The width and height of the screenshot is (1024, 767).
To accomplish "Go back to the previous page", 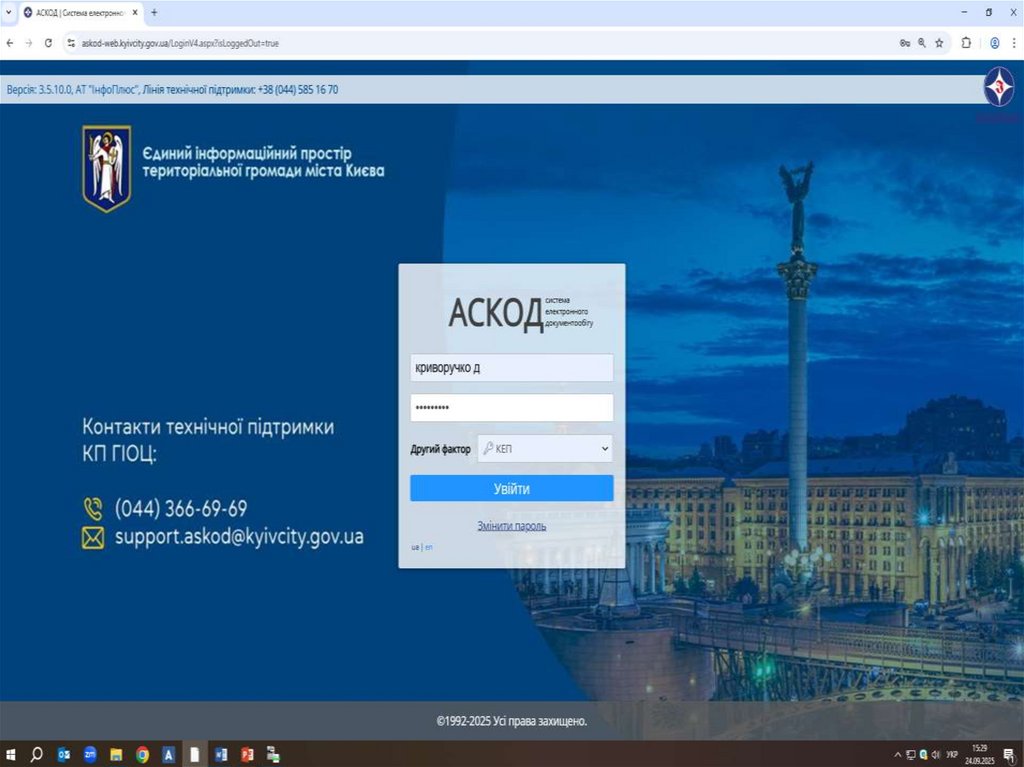I will coord(9,43).
